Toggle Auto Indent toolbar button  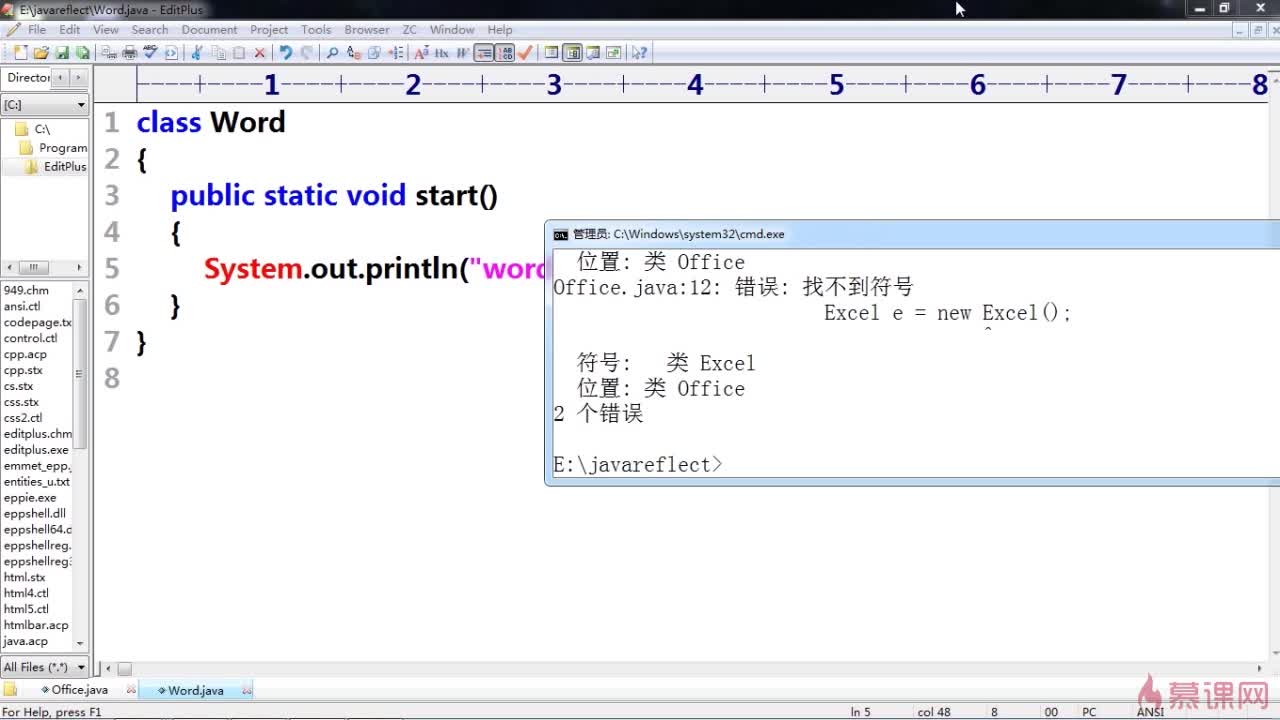pyautogui.click(x=483, y=52)
